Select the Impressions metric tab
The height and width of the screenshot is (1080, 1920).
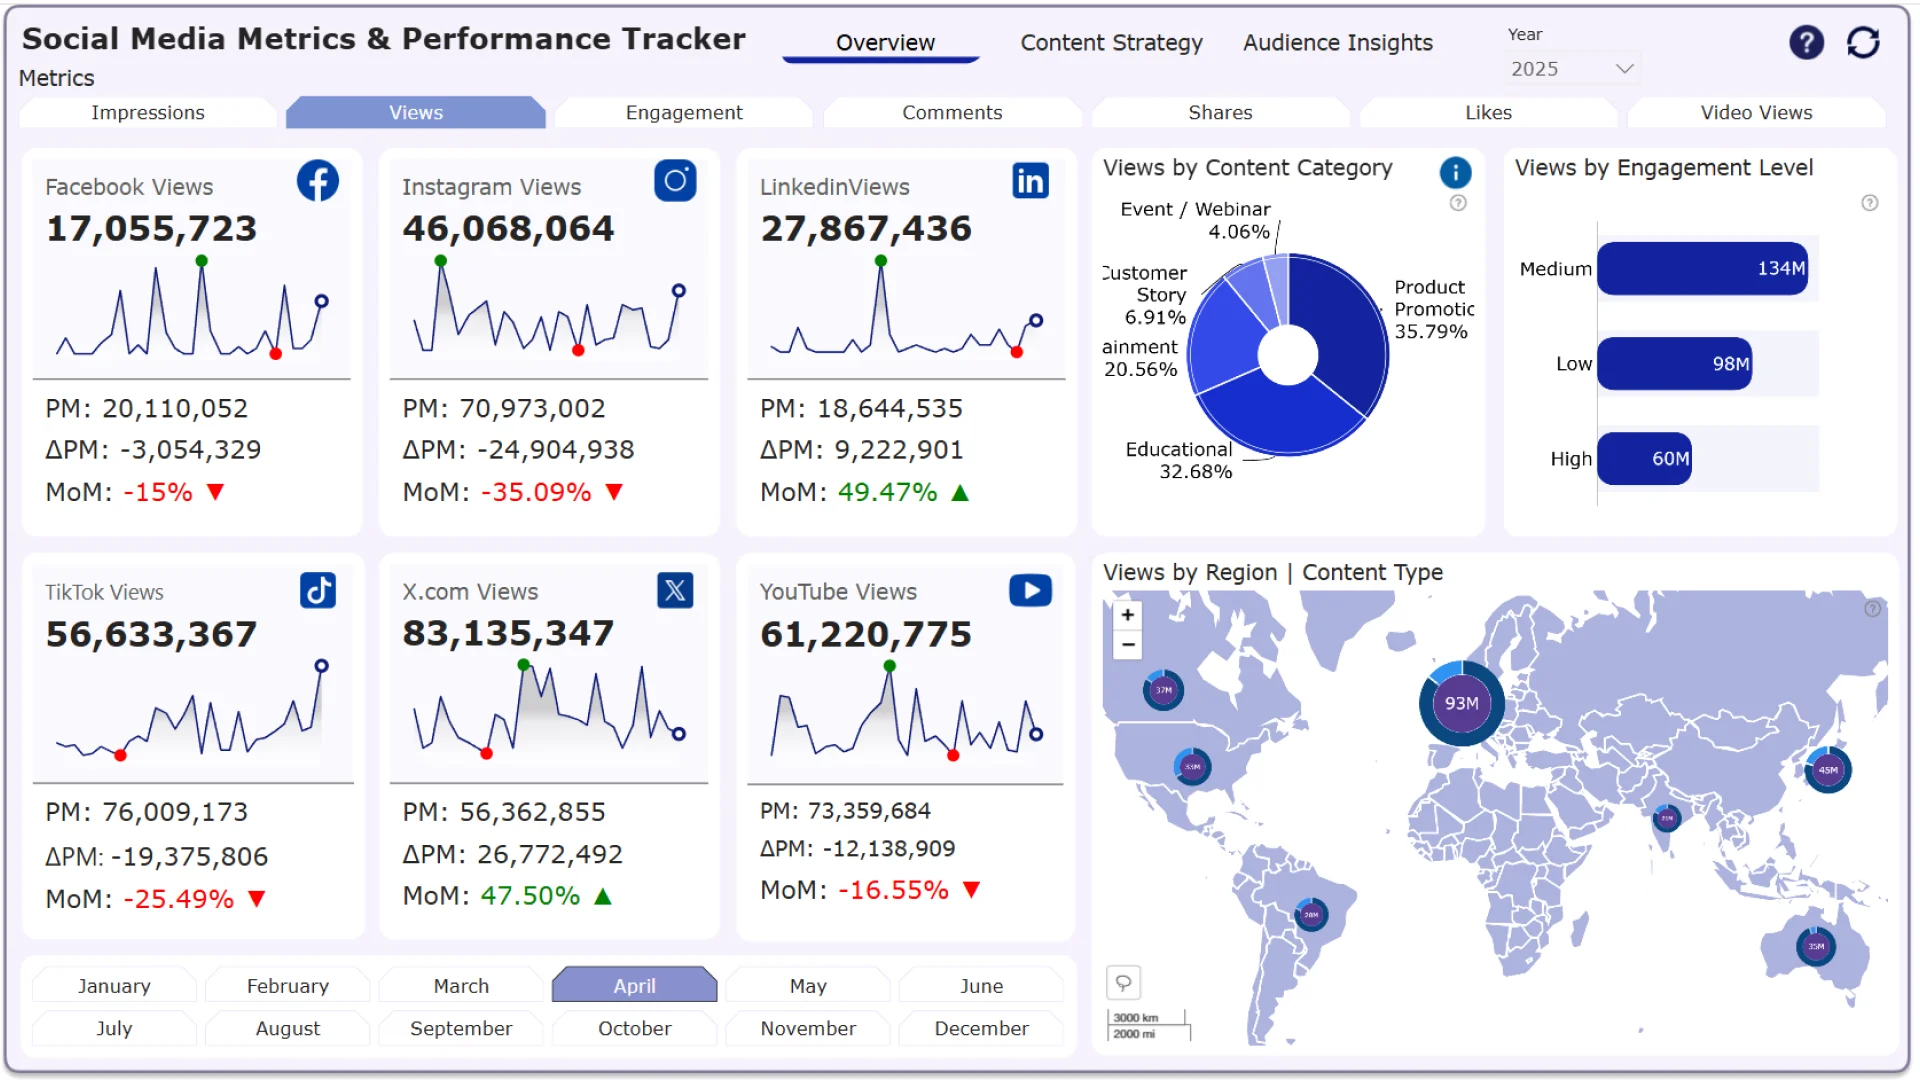148,113
